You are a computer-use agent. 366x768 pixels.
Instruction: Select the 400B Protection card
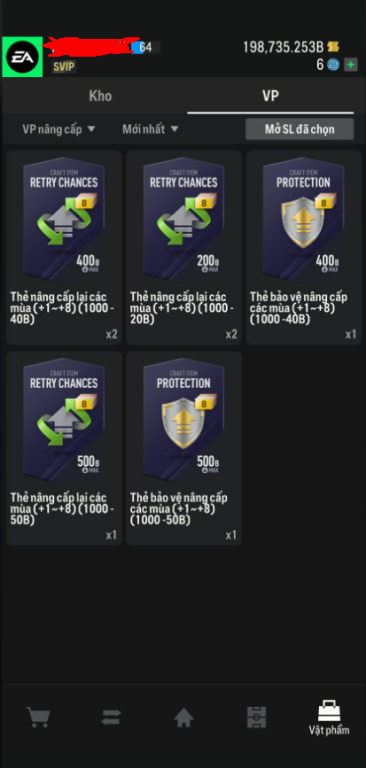(304, 247)
